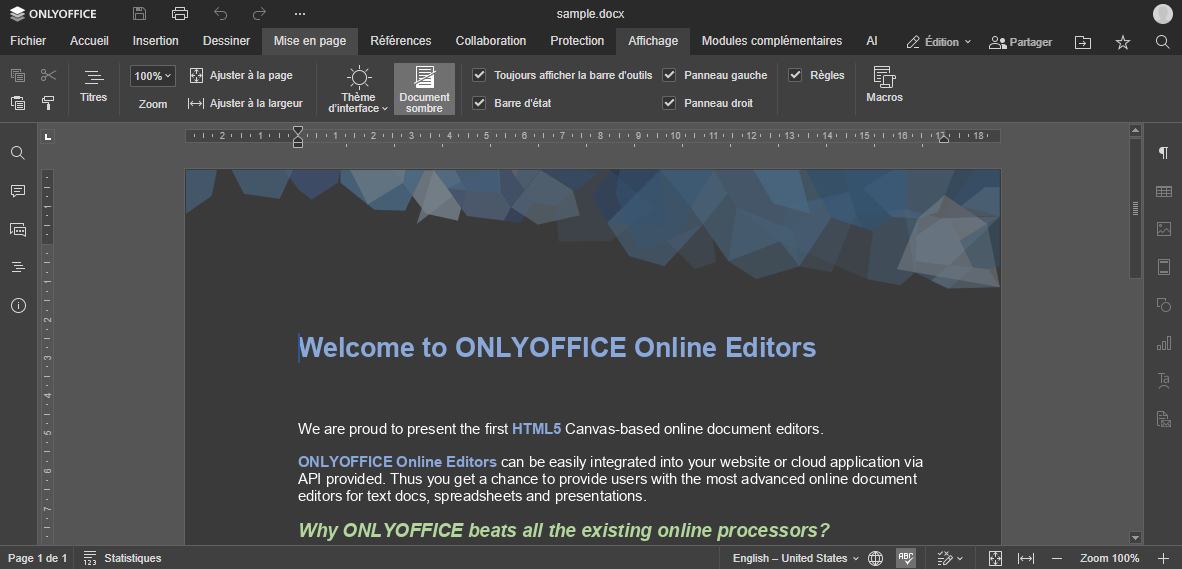This screenshot has height=569, width=1182.
Task: Click the Print icon in title bar
Action: pos(180,14)
